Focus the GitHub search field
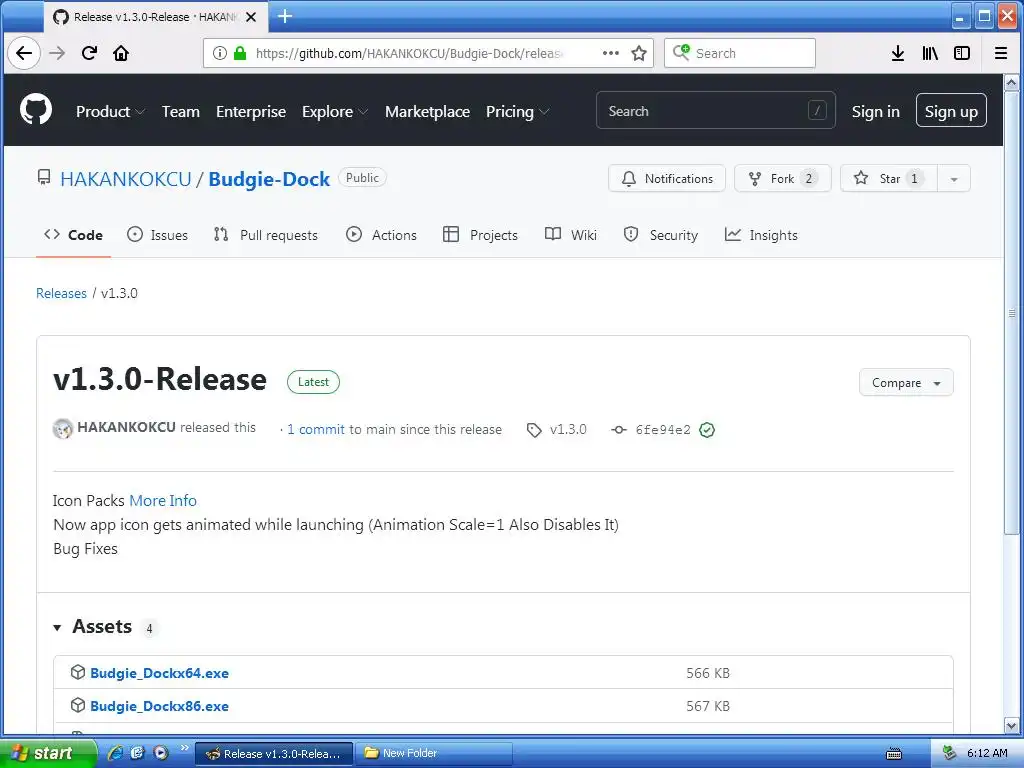This screenshot has height=768, width=1024. coord(715,111)
